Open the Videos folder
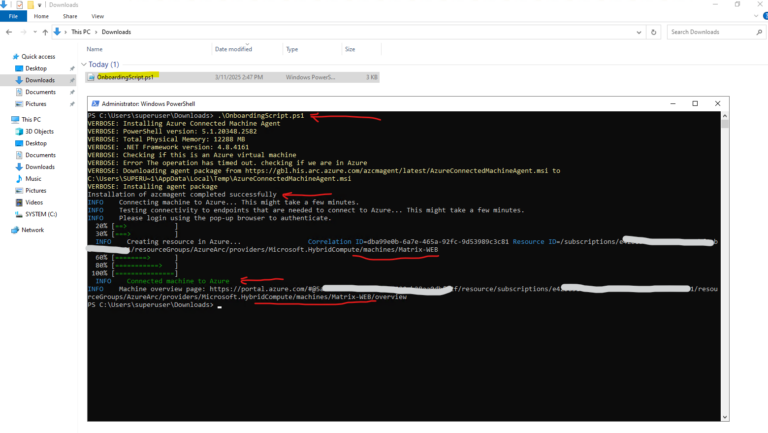Image resolution: width=768 pixels, height=433 pixels. pyautogui.click(x=34, y=202)
